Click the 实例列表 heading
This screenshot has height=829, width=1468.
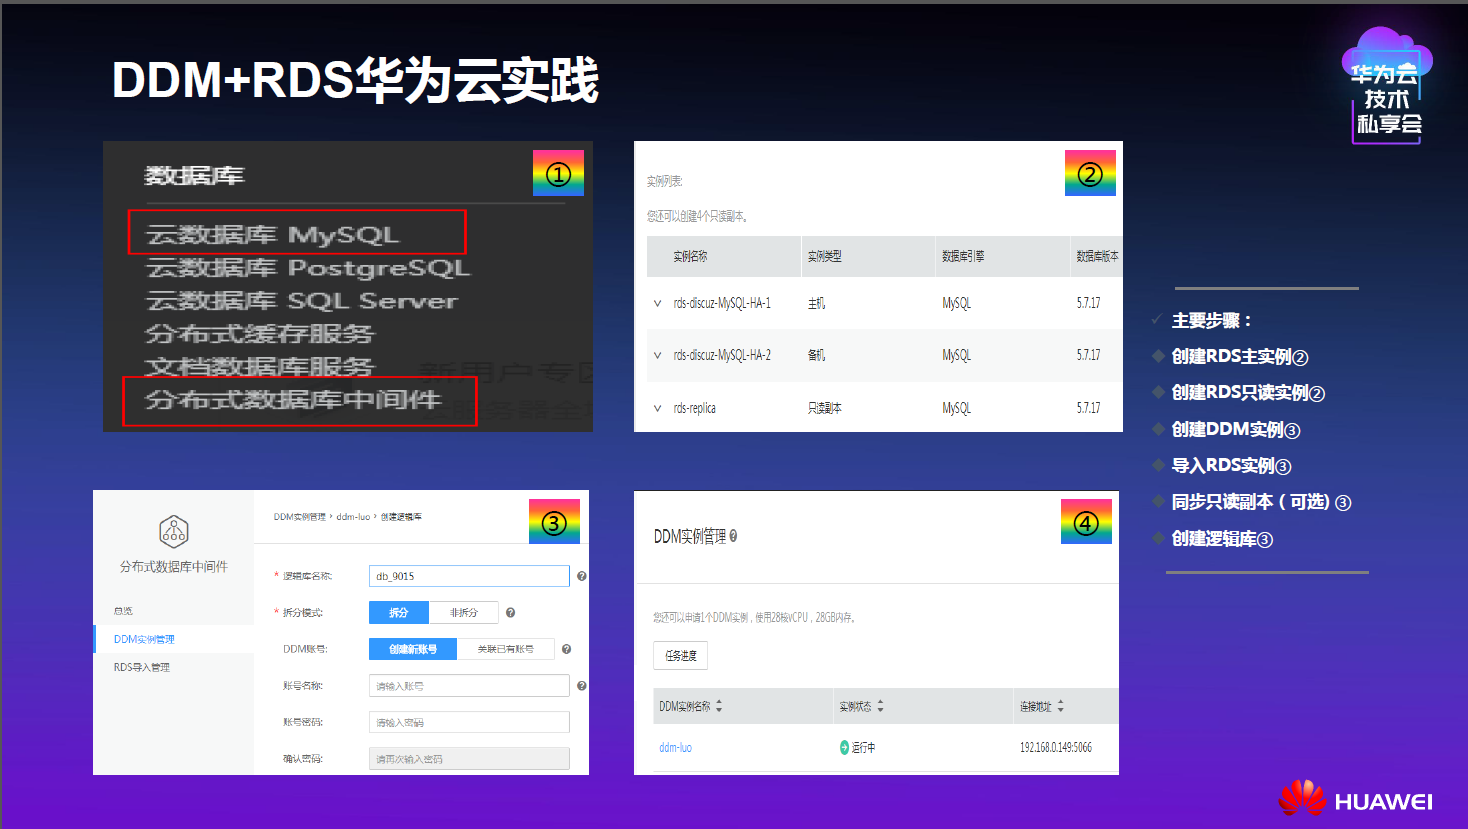click(664, 181)
